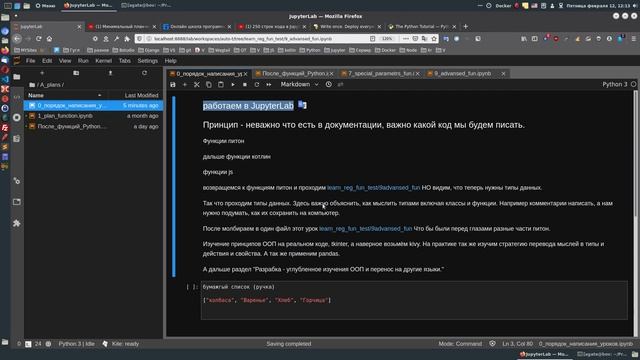Viewport: 640px width, 360px height.
Task: Select the 0_порядок_написания file in the file list
Action: [93, 105]
